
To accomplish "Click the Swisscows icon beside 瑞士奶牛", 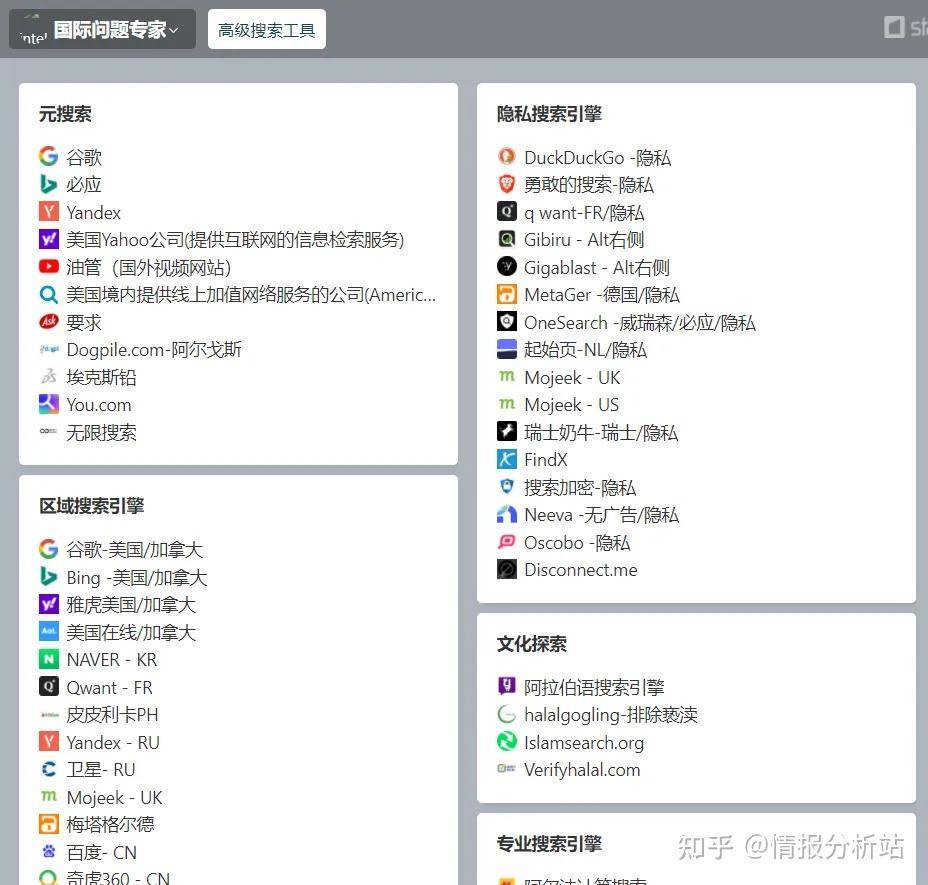I will pyautogui.click(x=507, y=432).
